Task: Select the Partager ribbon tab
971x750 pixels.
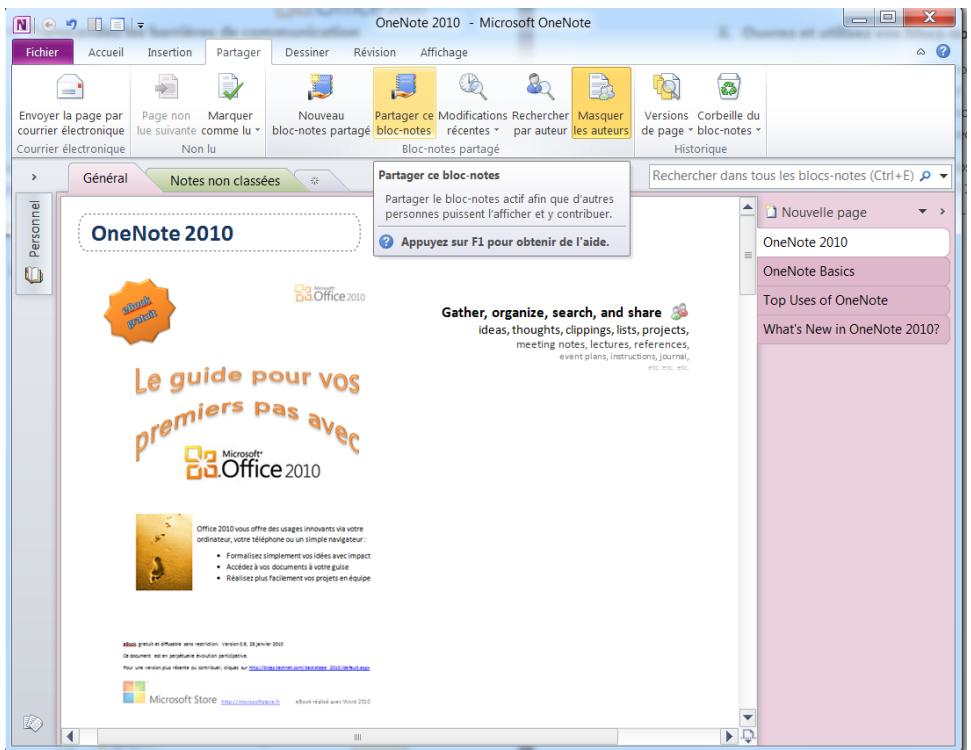Action: click(238, 52)
